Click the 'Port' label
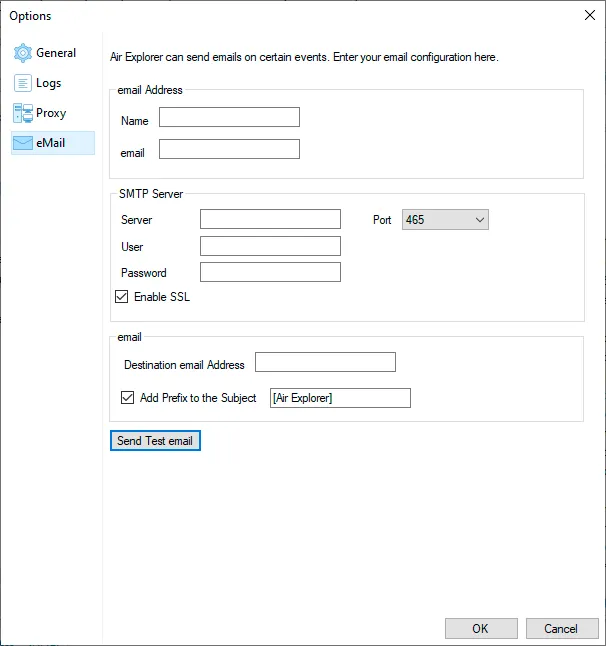 coord(382,220)
